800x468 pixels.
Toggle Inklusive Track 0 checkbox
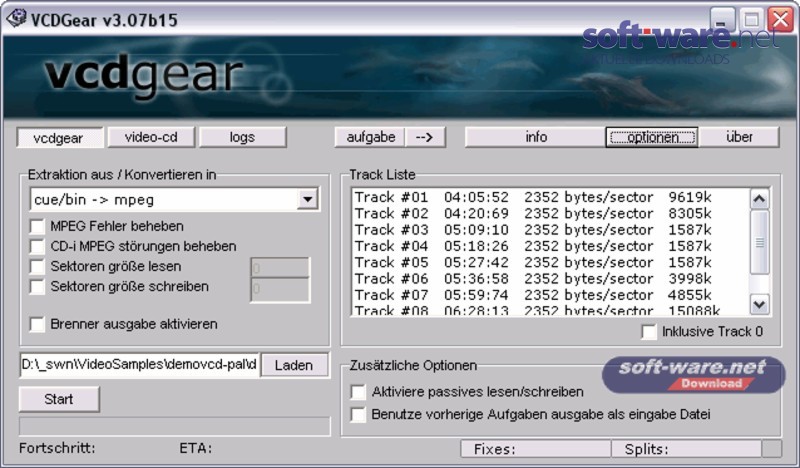click(x=649, y=332)
